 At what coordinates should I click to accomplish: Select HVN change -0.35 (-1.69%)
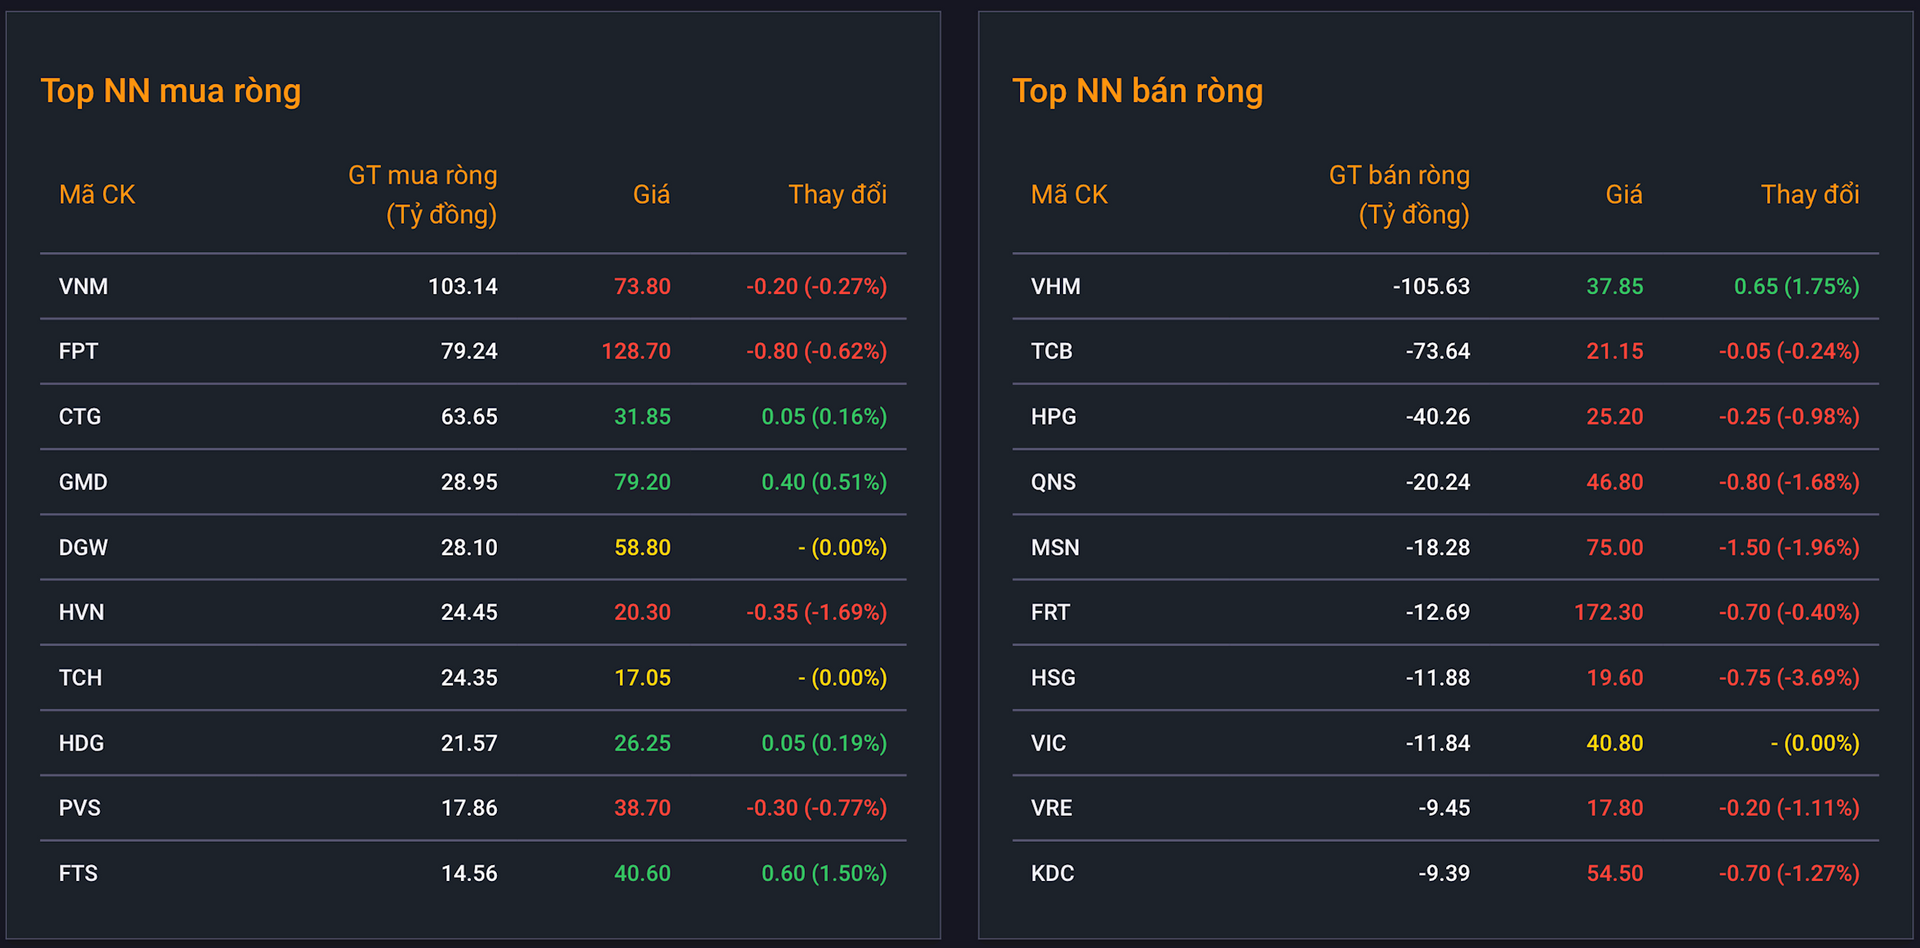(x=816, y=613)
